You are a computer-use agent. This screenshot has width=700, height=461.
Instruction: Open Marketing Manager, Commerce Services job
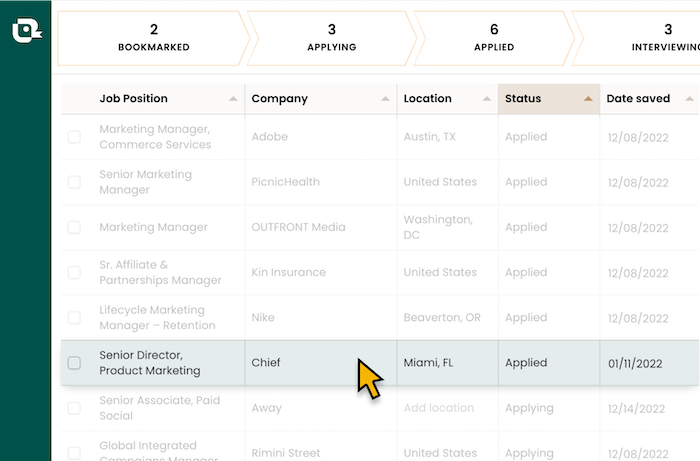click(155, 137)
